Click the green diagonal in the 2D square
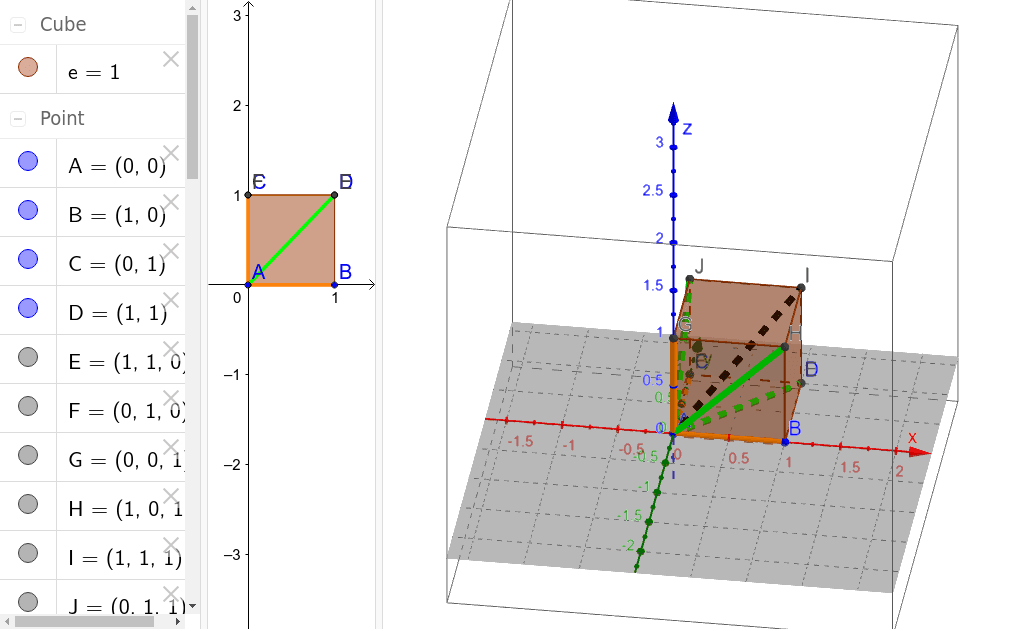Image resolution: width=1024 pixels, height=631 pixels. pyautogui.click(x=291, y=240)
